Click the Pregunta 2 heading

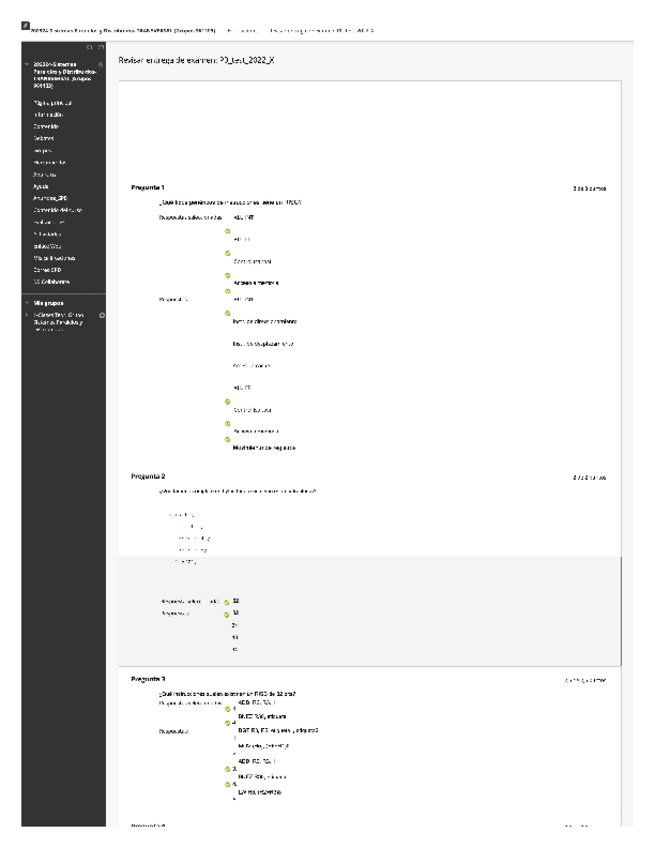tap(148, 476)
